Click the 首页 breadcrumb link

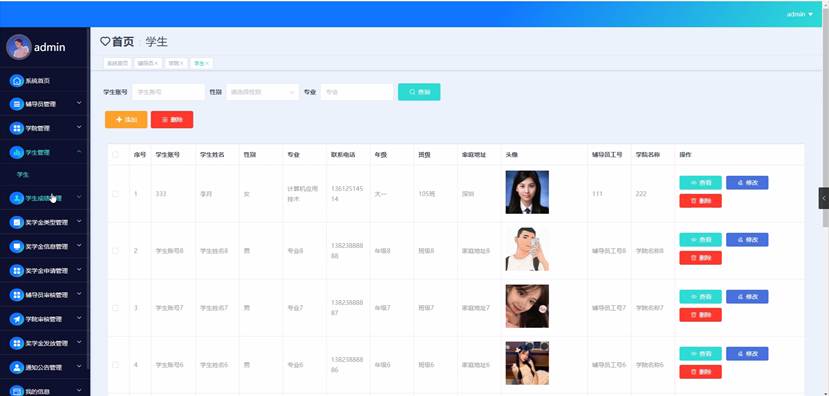click(123, 42)
